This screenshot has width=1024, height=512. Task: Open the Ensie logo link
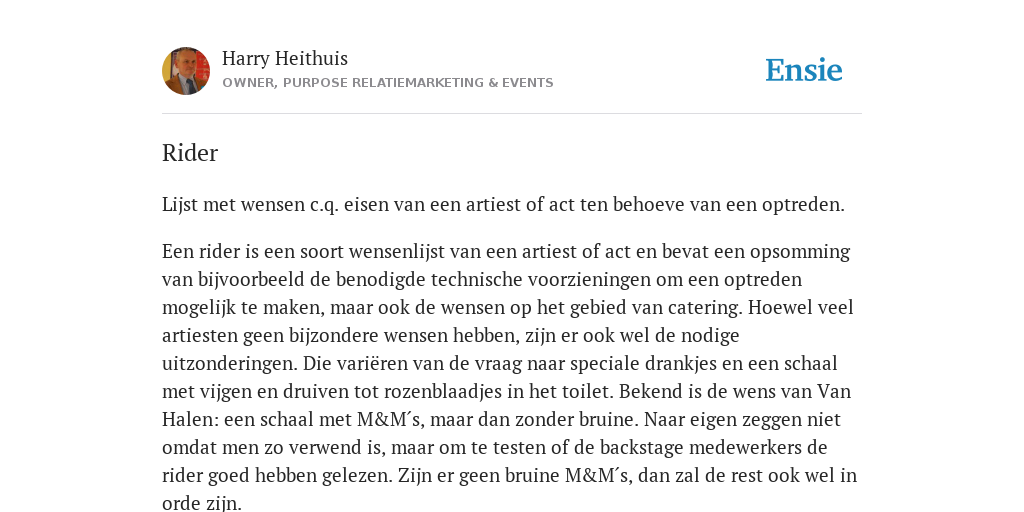pos(804,71)
